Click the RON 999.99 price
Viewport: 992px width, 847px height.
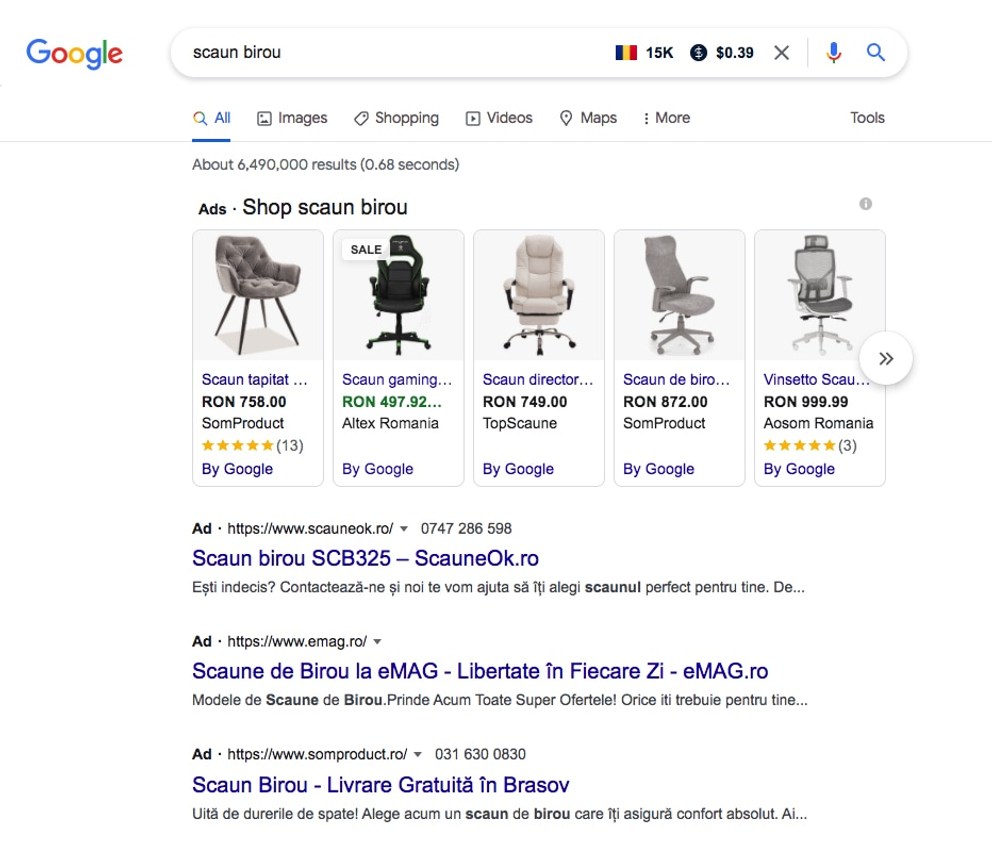(806, 402)
